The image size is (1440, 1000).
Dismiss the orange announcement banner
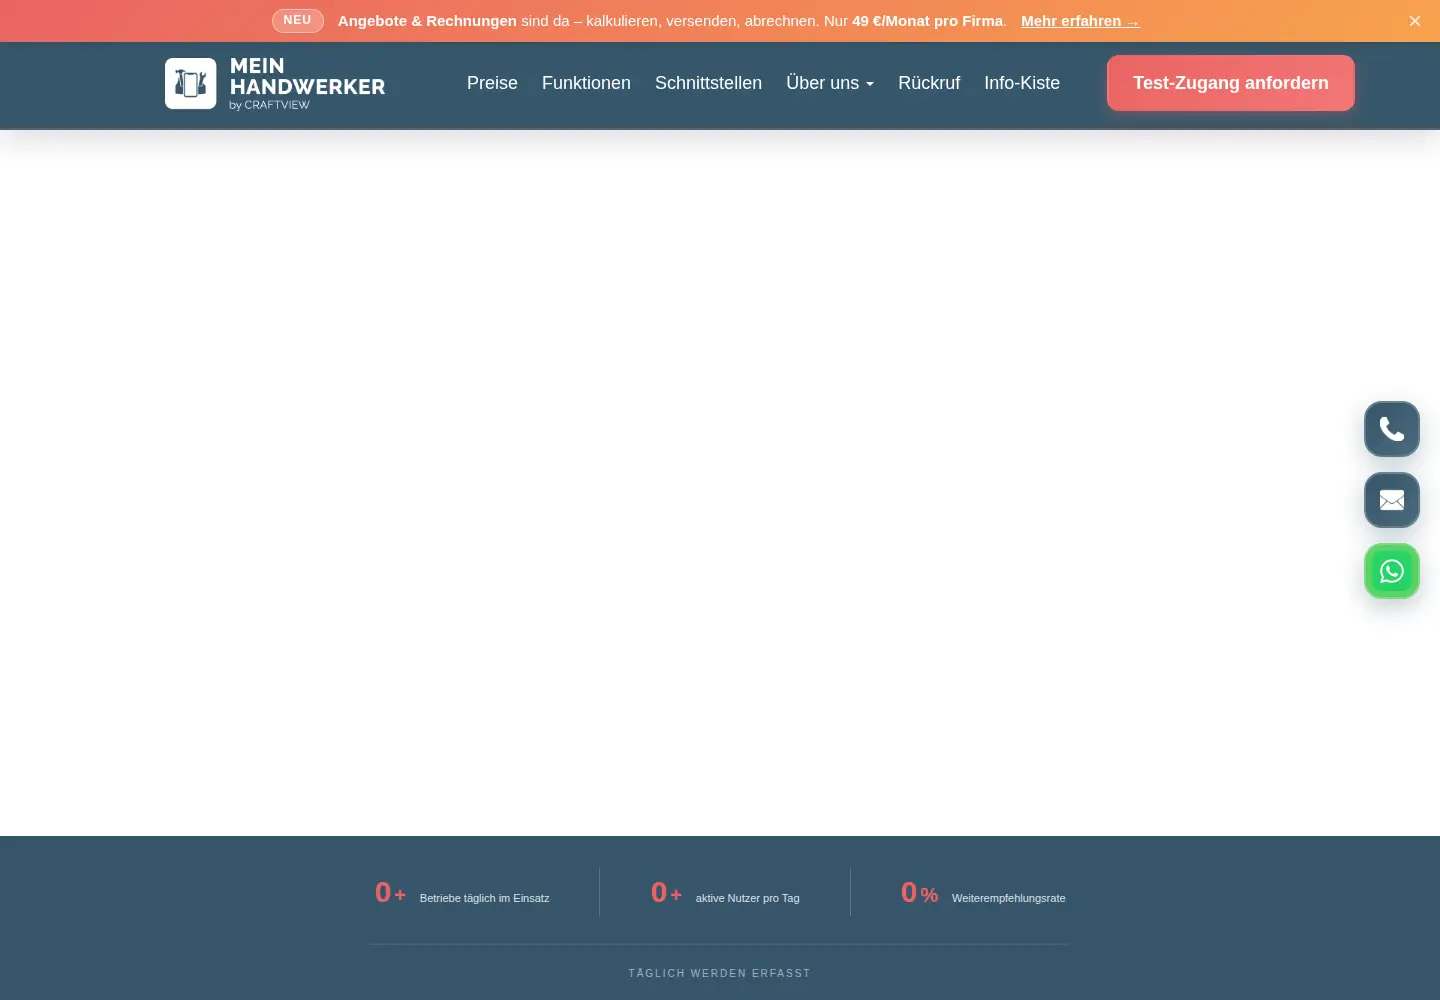click(x=1415, y=21)
